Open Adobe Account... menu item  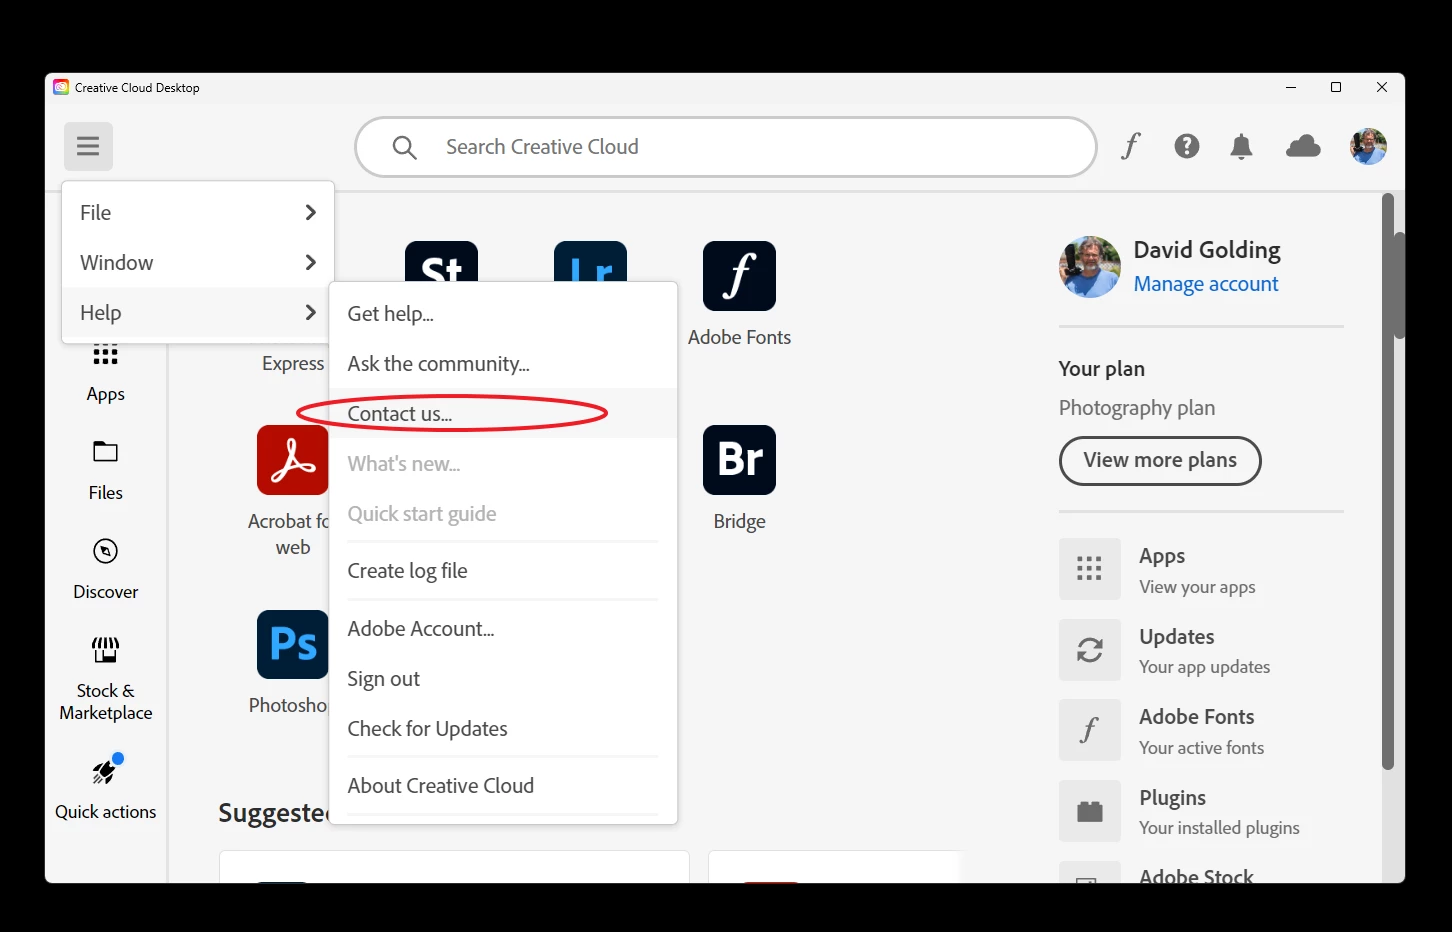click(503, 629)
